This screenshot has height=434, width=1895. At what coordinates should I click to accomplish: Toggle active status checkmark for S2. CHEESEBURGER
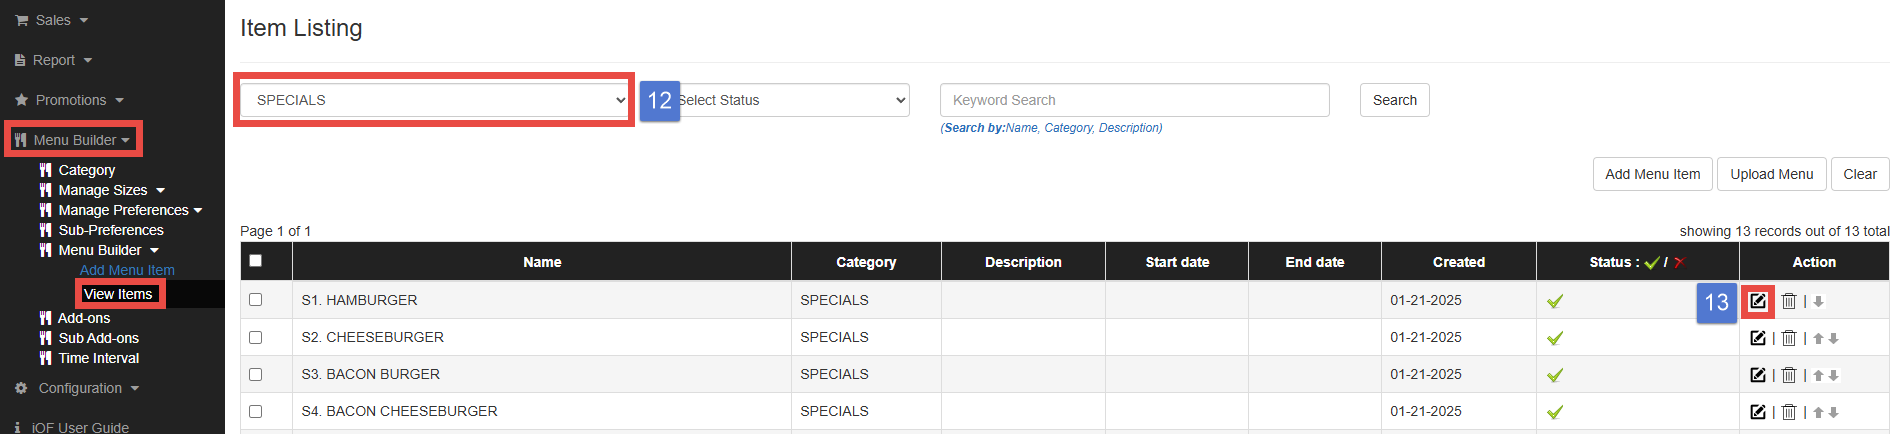[1555, 338]
